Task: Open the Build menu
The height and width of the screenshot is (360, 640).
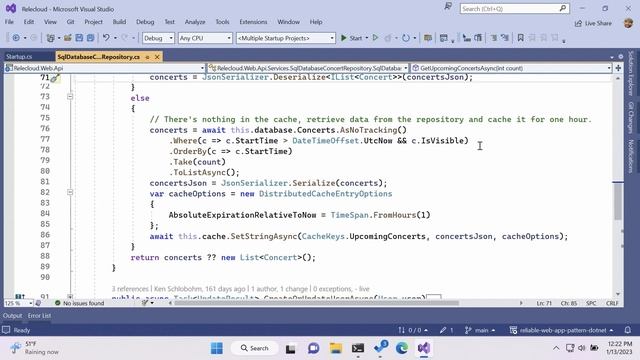Action: (x=119, y=22)
